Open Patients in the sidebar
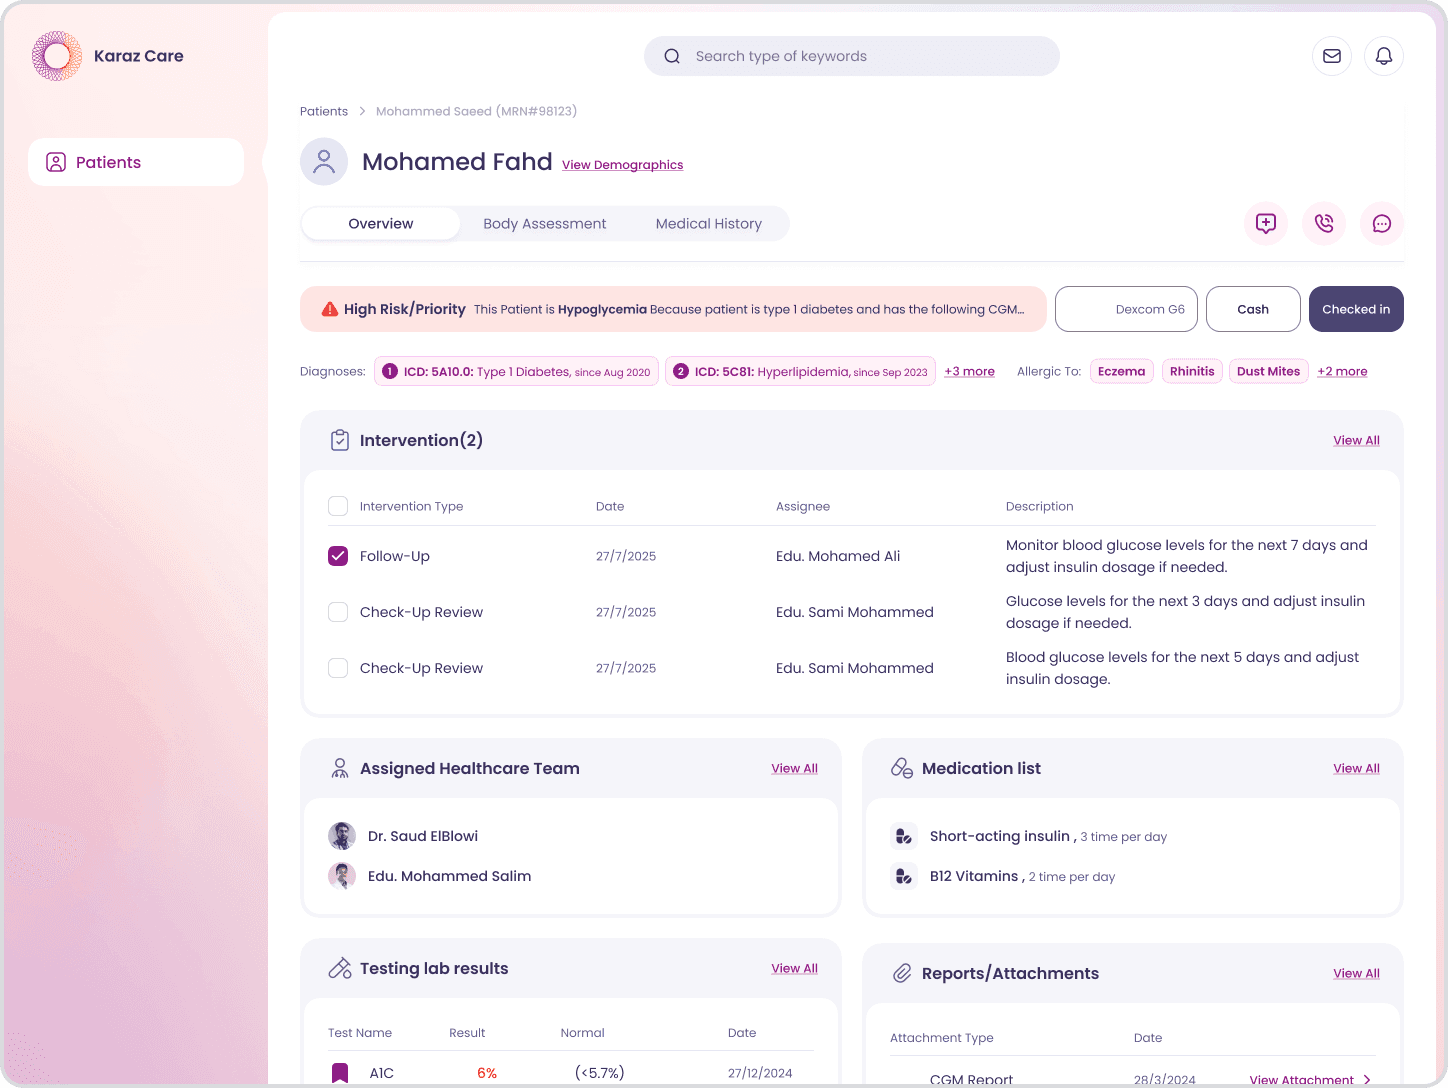This screenshot has height=1088, width=1448. (x=136, y=162)
